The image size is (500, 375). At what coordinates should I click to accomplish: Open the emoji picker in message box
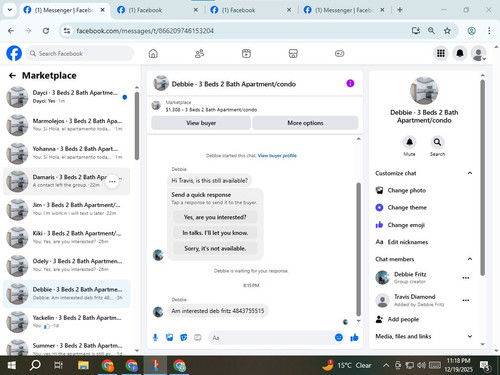pyautogui.click(x=339, y=338)
